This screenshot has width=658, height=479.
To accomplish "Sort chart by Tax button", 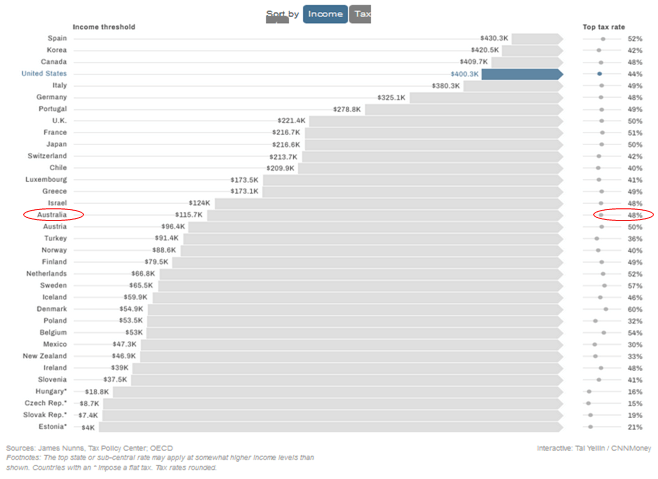I will (x=361, y=14).
